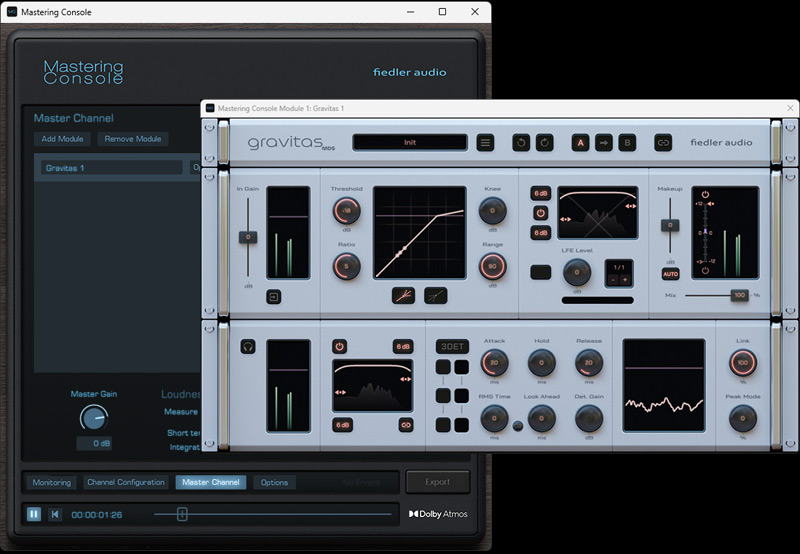800x554 pixels.
Task: Pause playback in the transport bar
Action: click(34, 514)
